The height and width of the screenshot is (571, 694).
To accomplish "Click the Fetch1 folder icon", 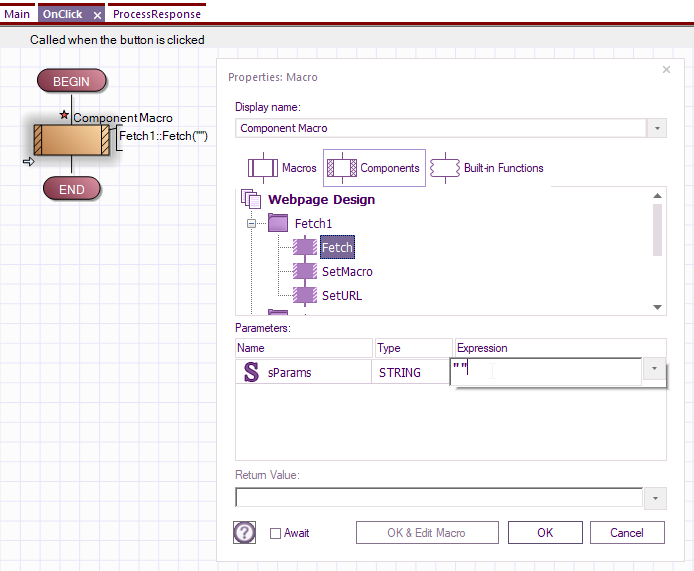I will click(278, 223).
